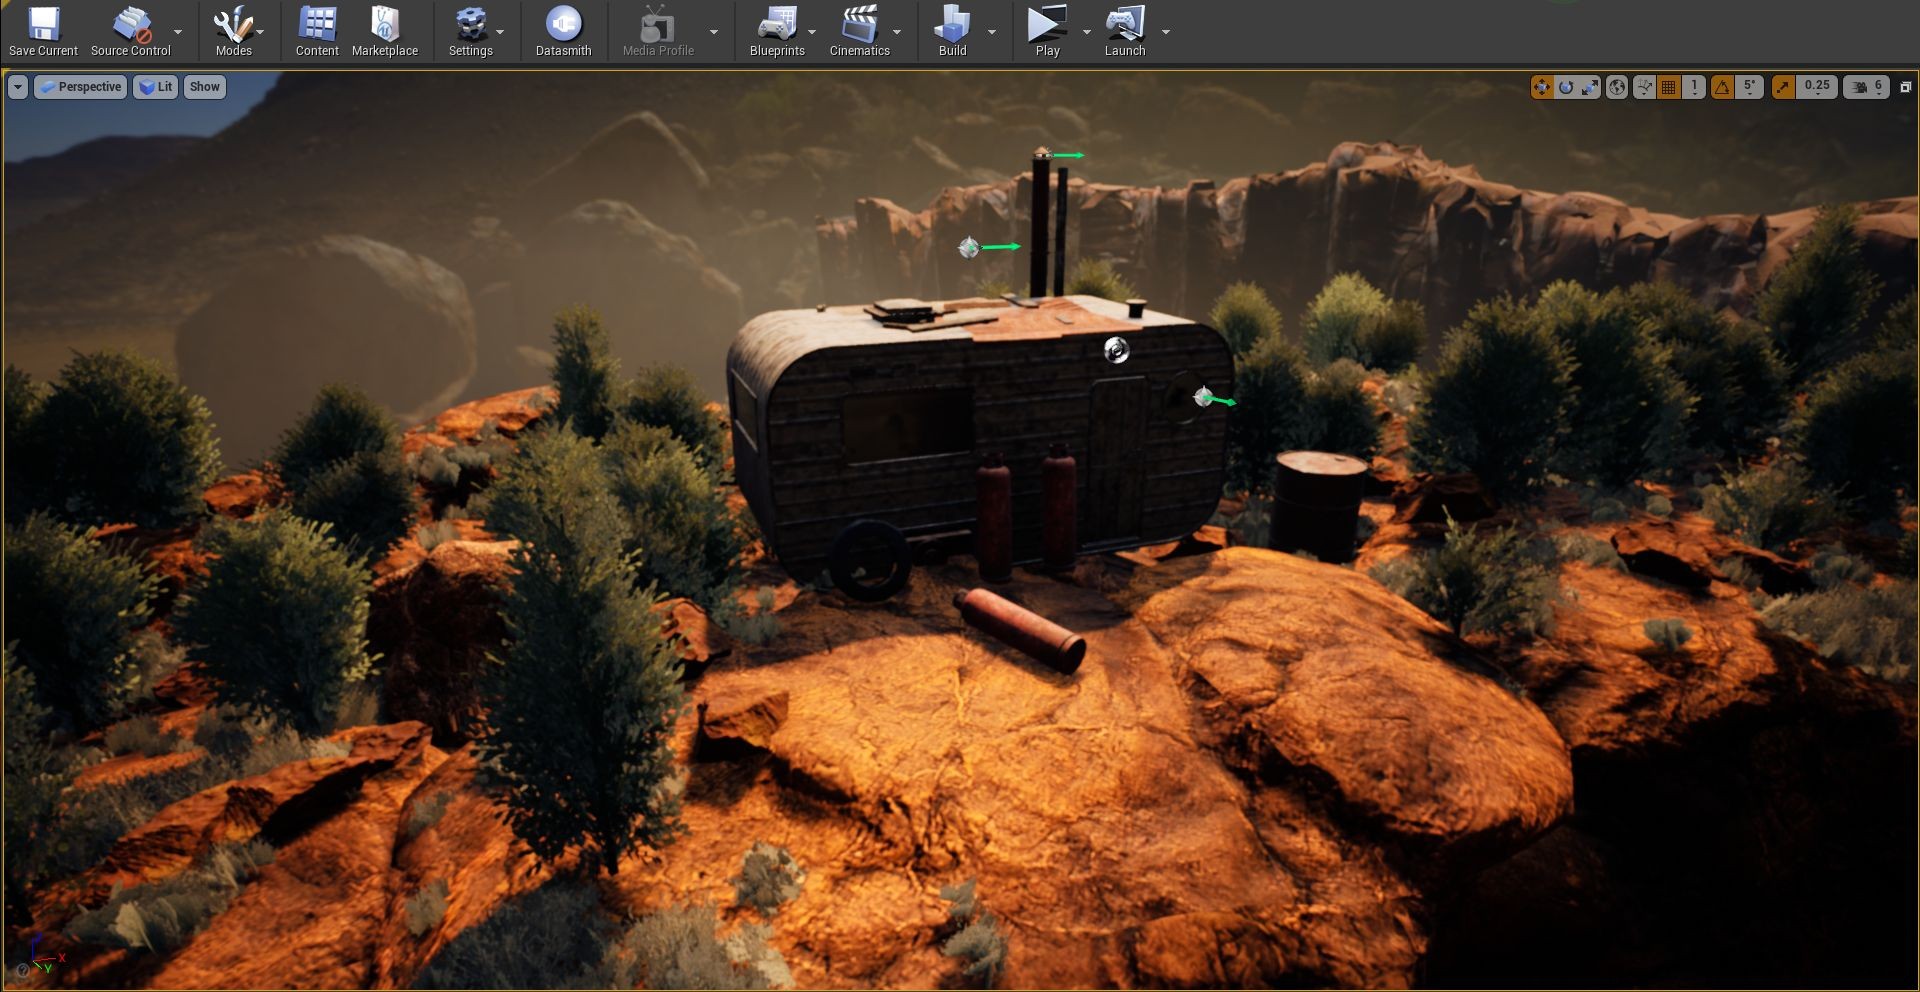1920x992 pixels.
Task: Toggle grid snapping on or off
Action: (1668, 87)
